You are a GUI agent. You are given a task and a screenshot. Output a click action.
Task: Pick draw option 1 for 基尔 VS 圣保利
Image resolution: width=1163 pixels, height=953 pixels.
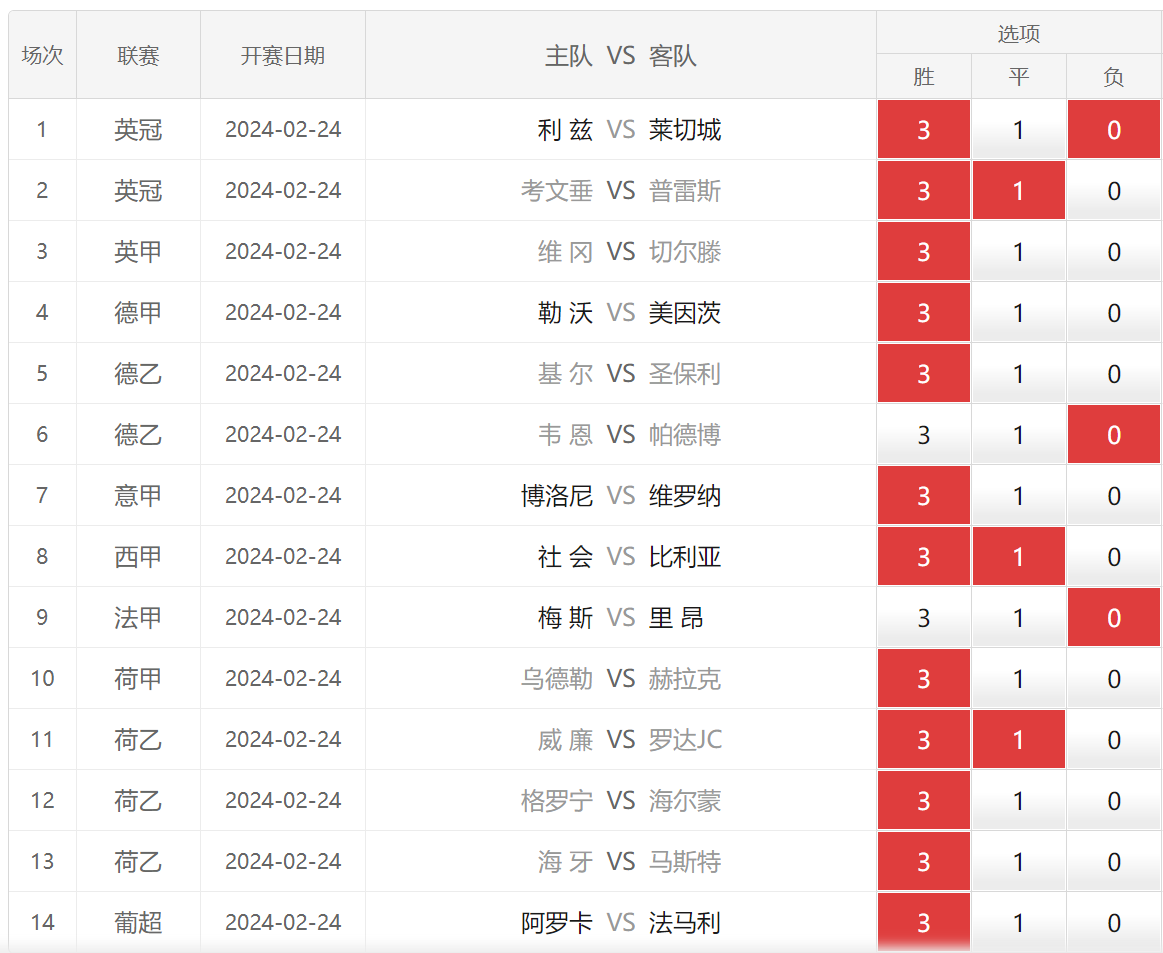1018,373
